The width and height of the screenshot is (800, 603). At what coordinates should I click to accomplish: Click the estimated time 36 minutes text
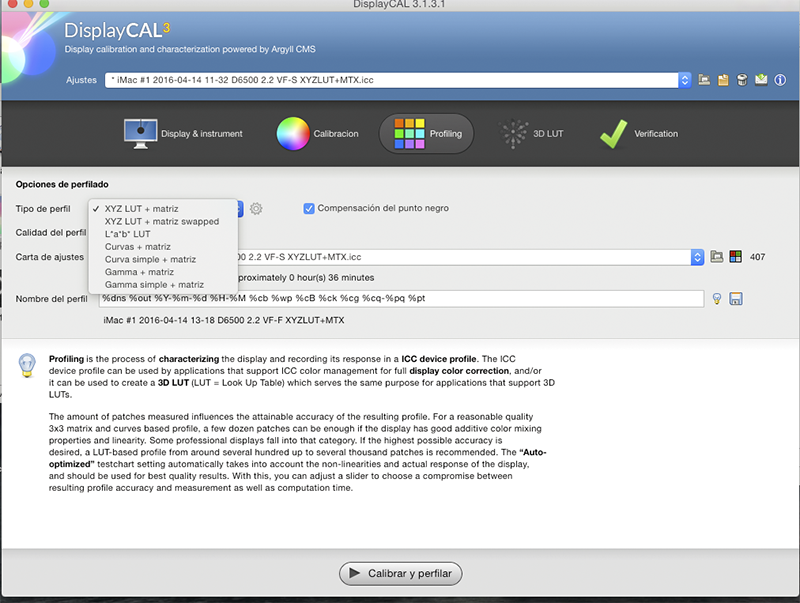(x=306, y=278)
